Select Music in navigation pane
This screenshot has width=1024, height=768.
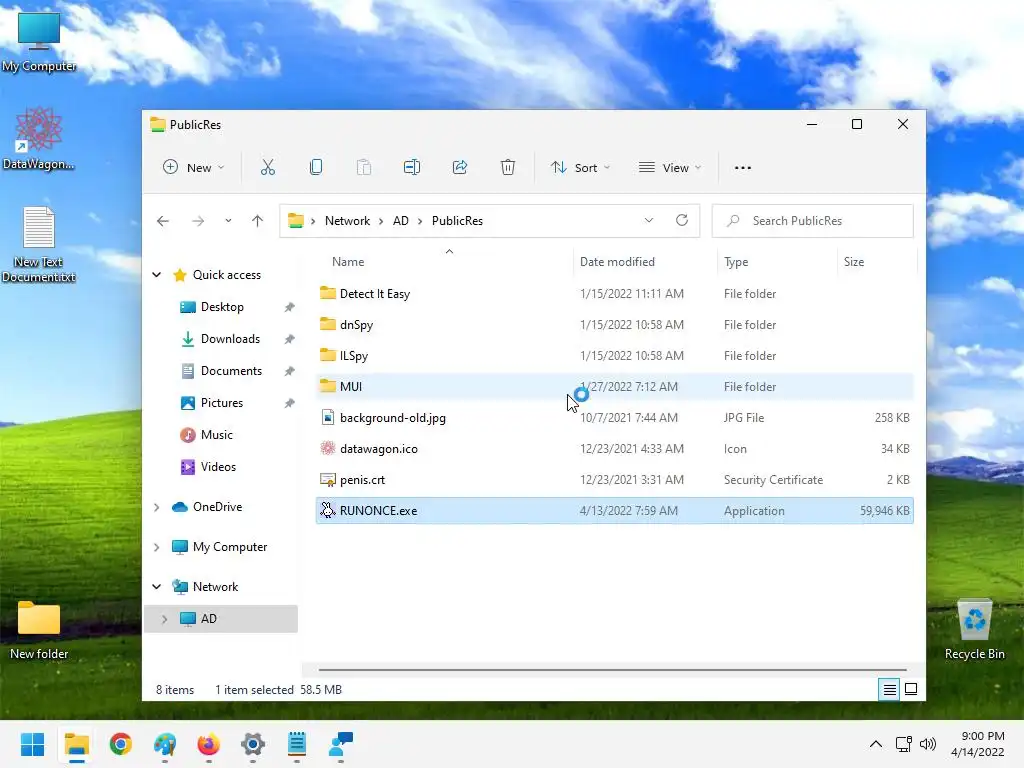coord(216,435)
